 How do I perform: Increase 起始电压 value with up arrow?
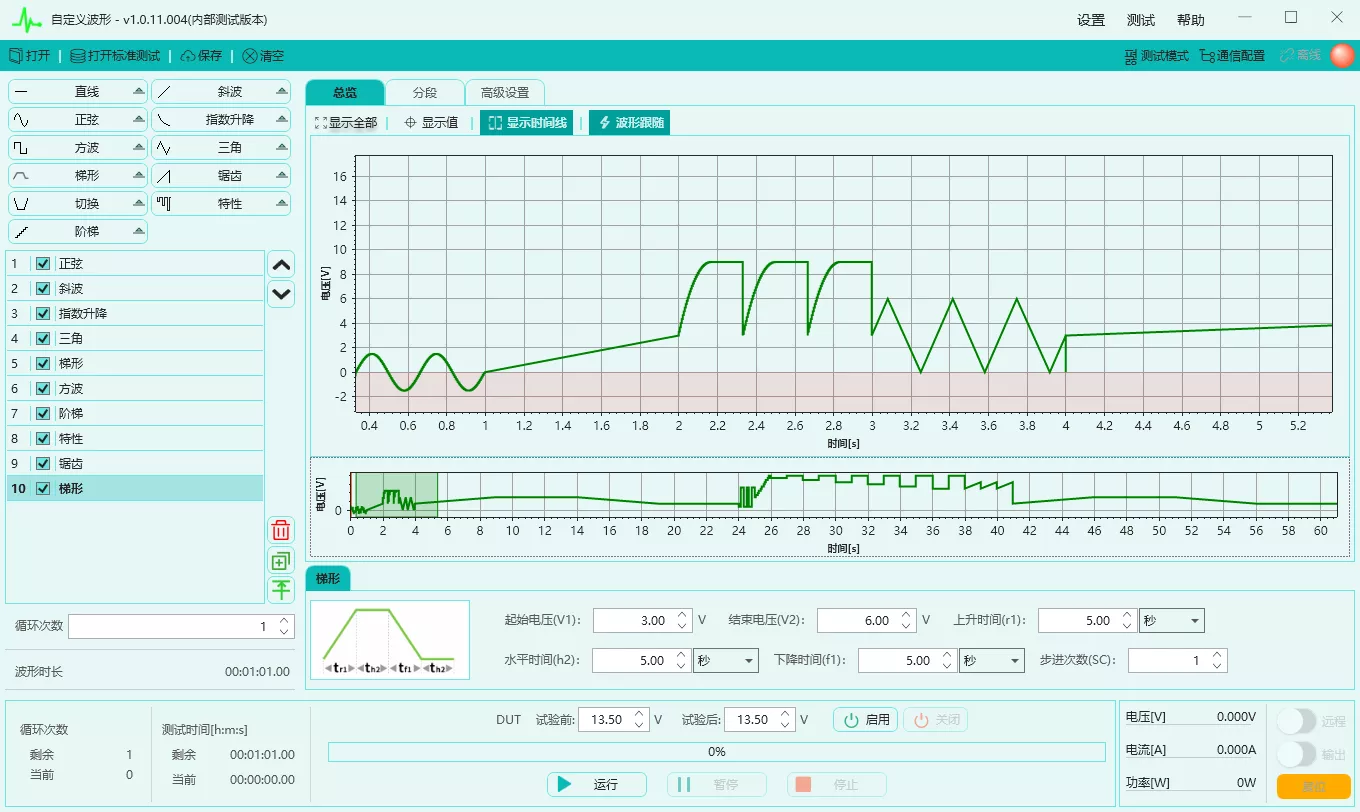tap(682, 615)
